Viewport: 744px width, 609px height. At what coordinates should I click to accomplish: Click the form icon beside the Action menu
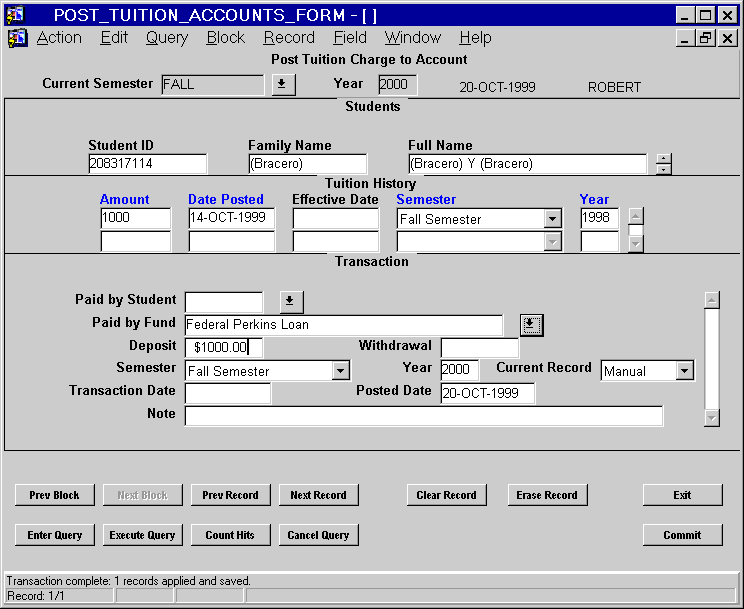pos(18,38)
